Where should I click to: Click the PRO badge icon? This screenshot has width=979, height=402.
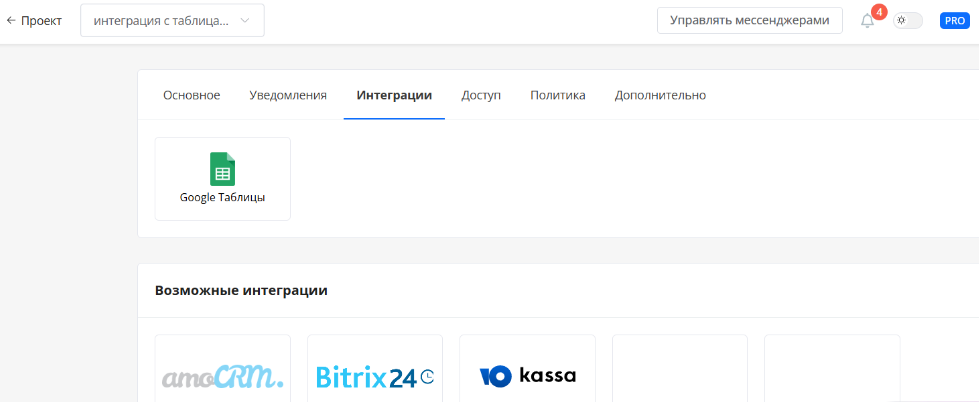953,21
